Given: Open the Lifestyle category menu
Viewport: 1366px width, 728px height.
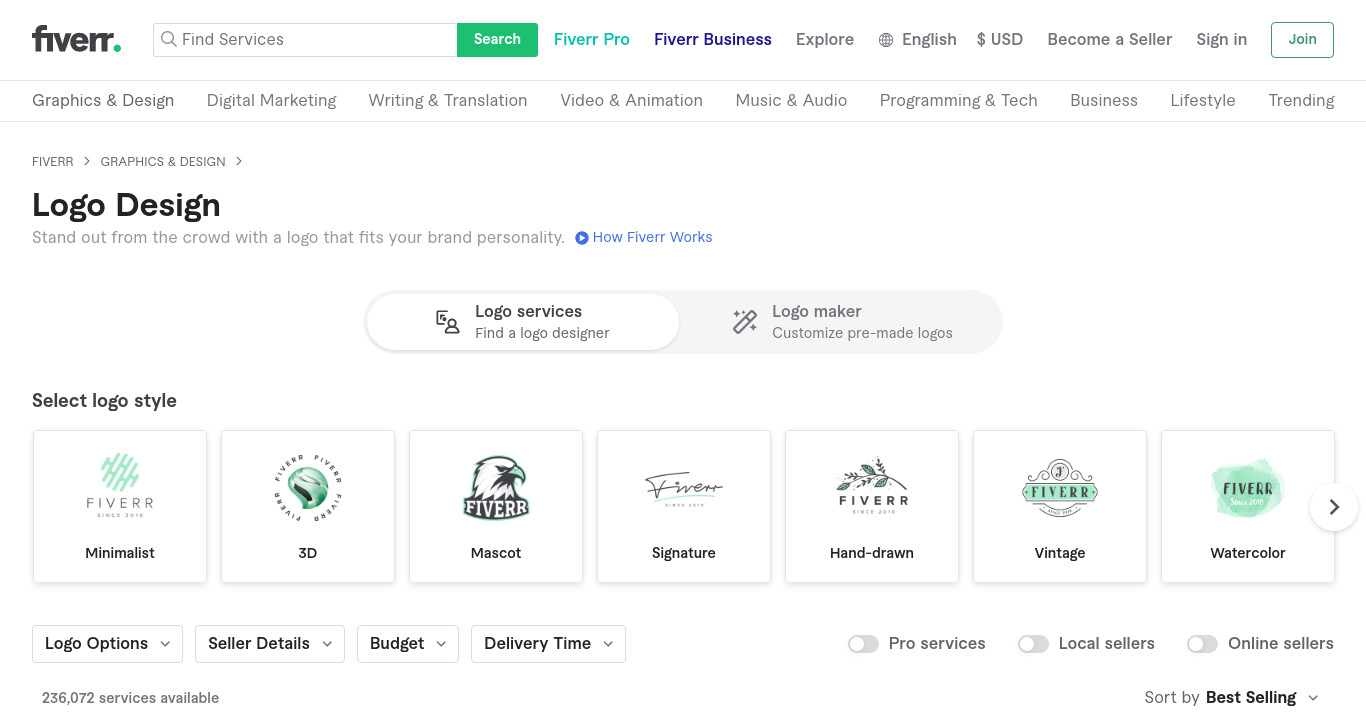Looking at the screenshot, I should pyautogui.click(x=1203, y=101).
